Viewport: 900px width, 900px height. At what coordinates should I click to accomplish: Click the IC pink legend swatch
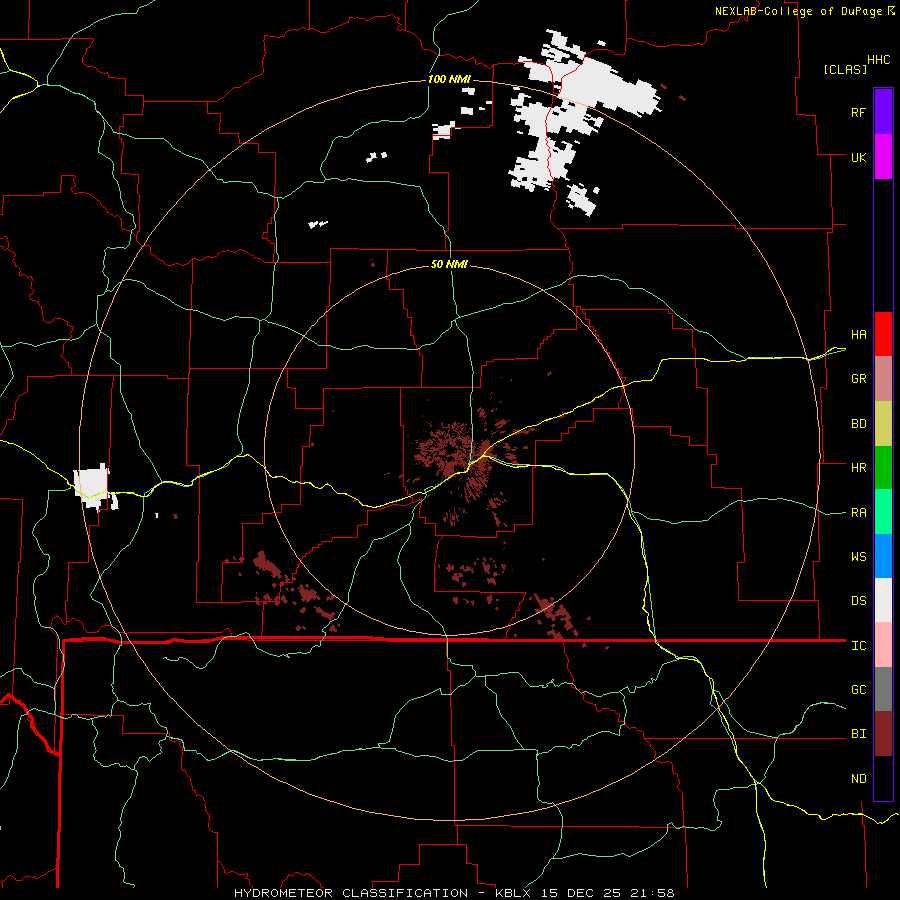[883, 645]
